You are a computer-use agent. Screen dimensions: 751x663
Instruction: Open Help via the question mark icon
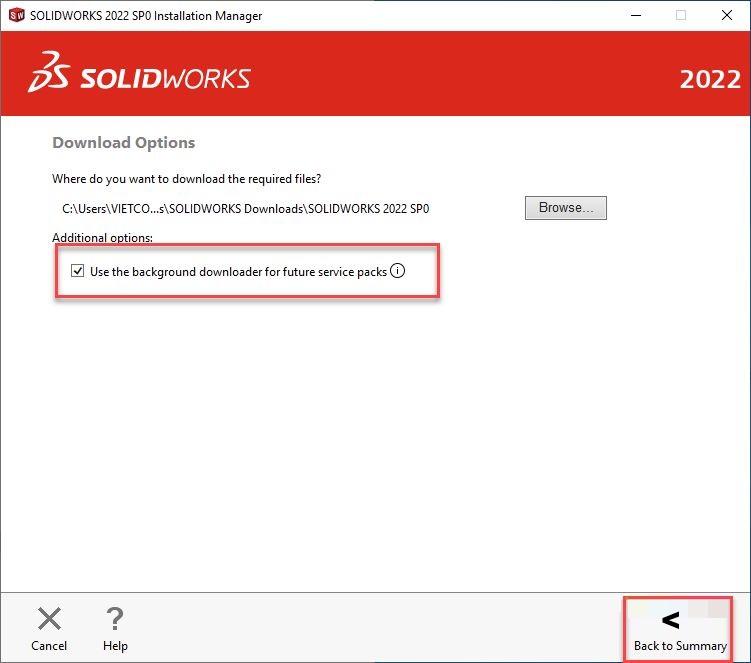click(115, 618)
